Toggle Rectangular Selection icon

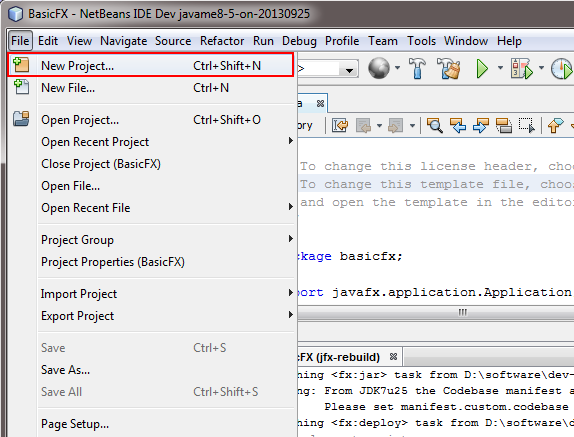click(x=527, y=126)
